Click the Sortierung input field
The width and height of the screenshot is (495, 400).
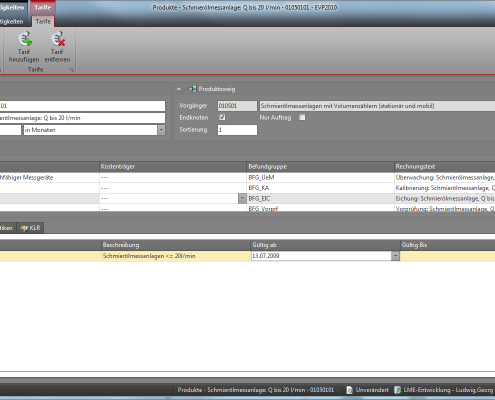pos(237,130)
